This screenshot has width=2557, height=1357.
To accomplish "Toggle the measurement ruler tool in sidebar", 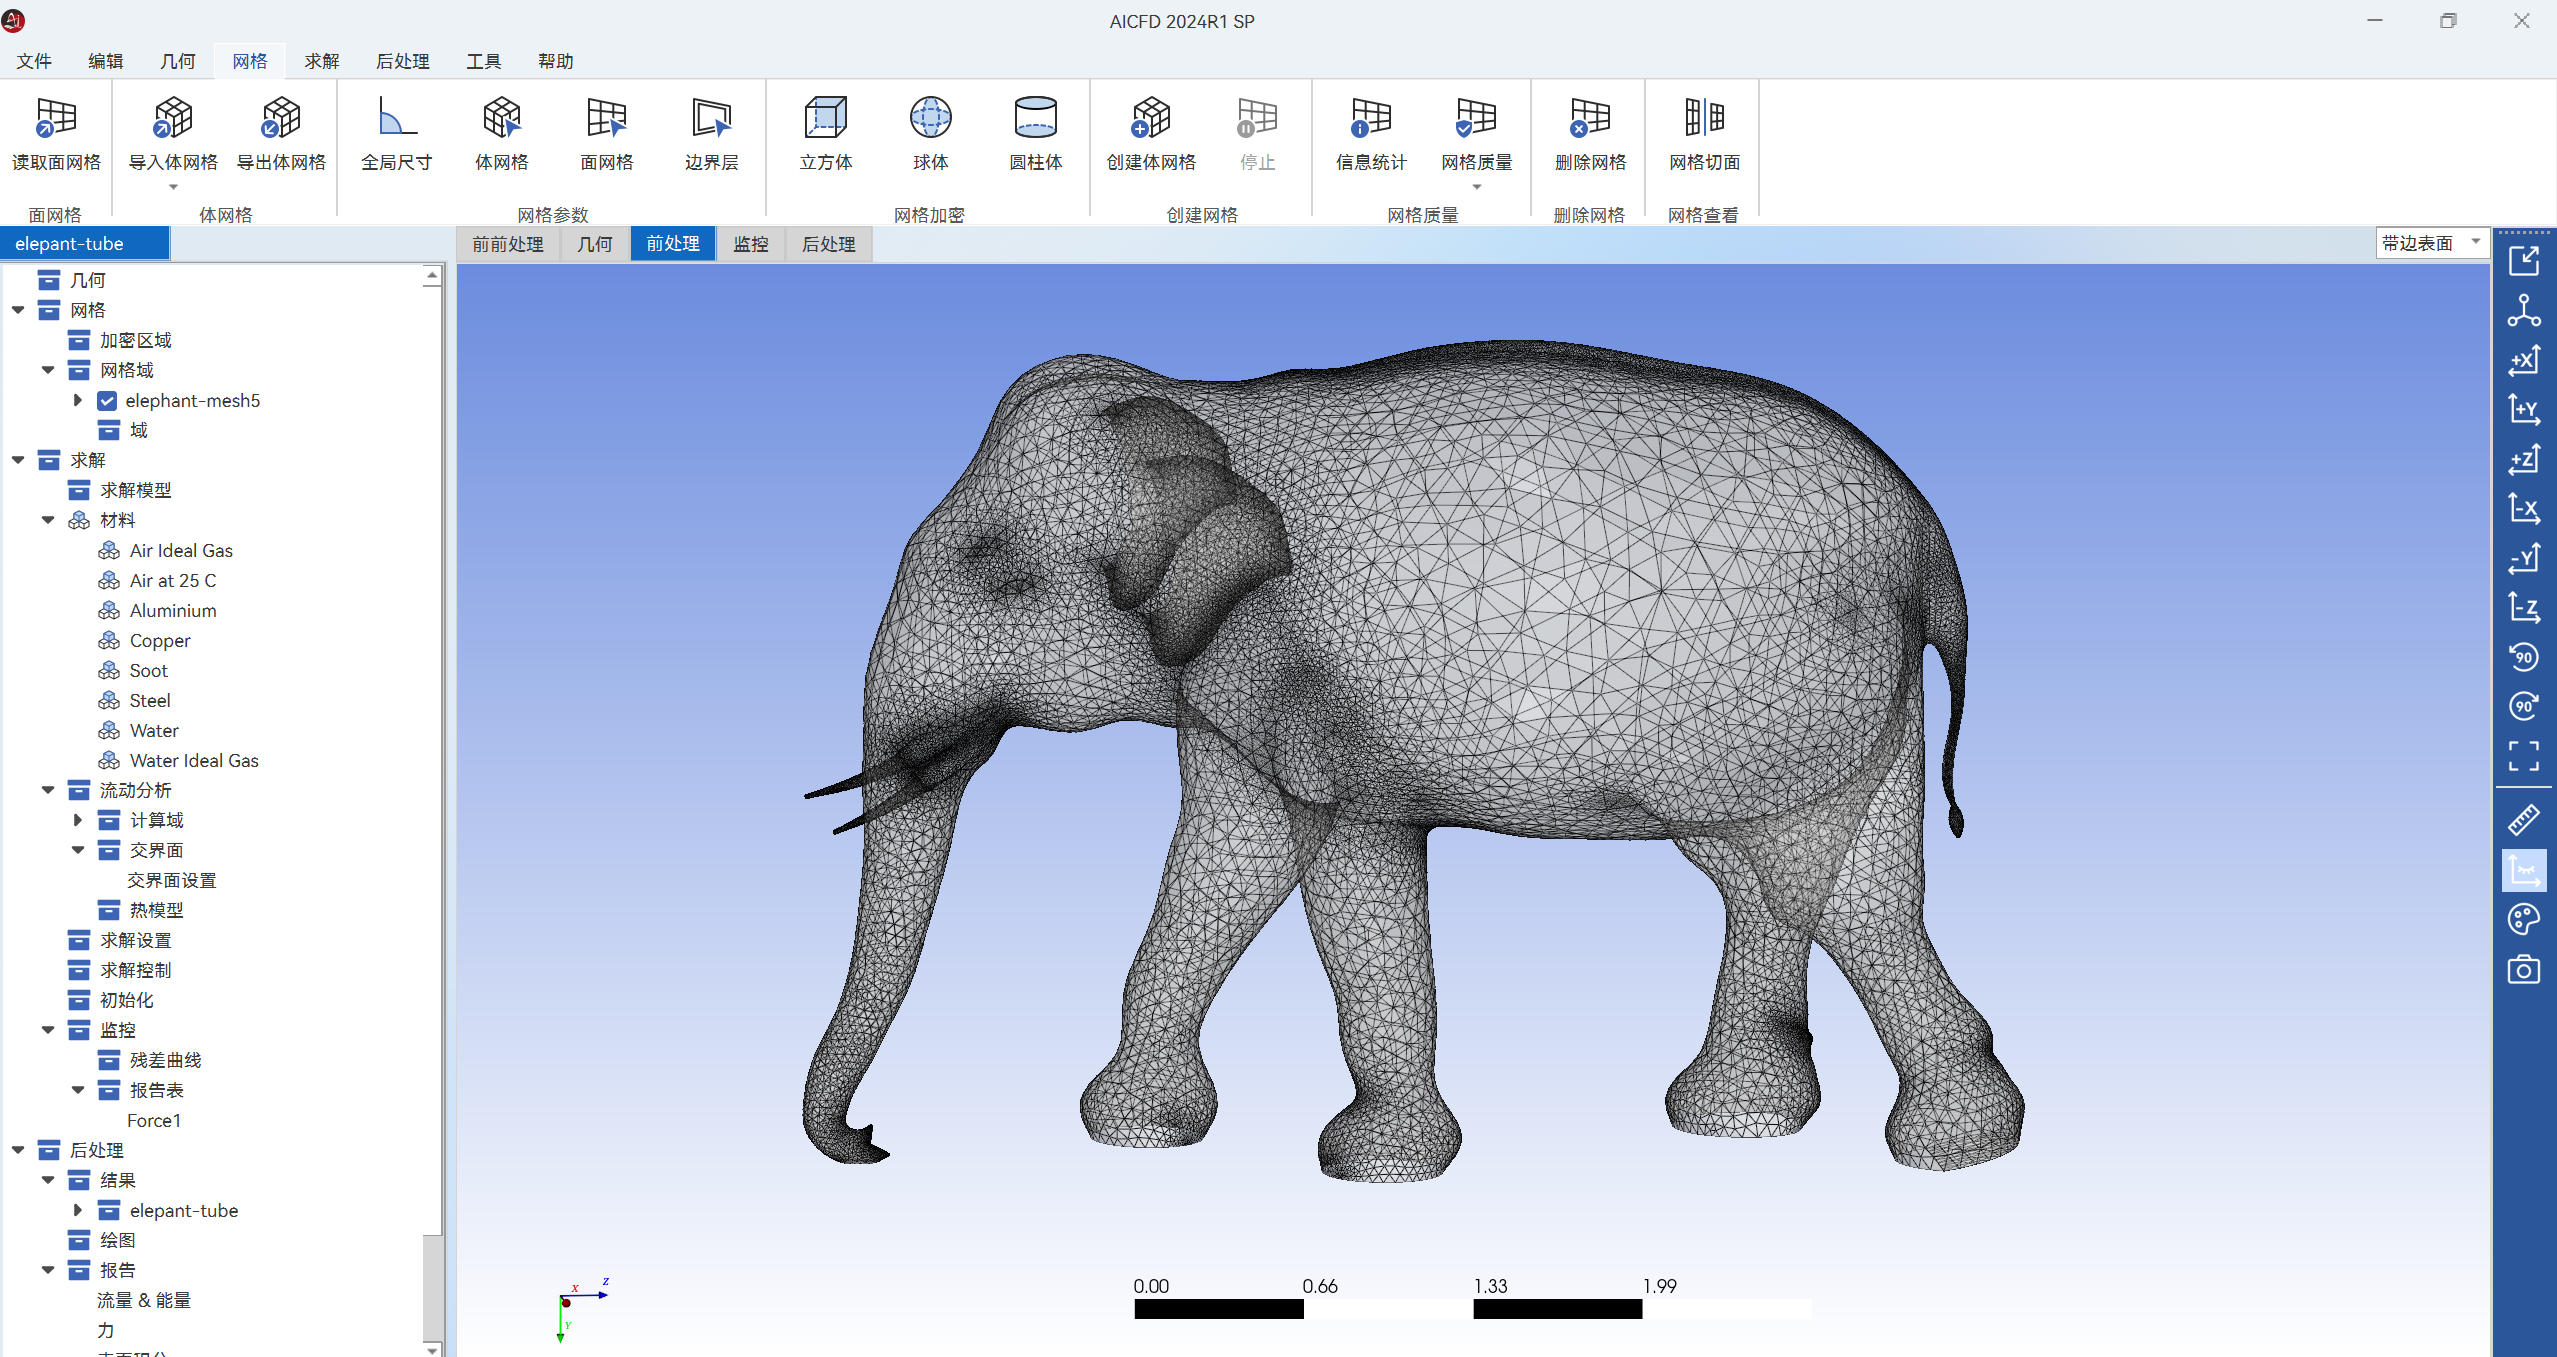I will pos(2523,820).
